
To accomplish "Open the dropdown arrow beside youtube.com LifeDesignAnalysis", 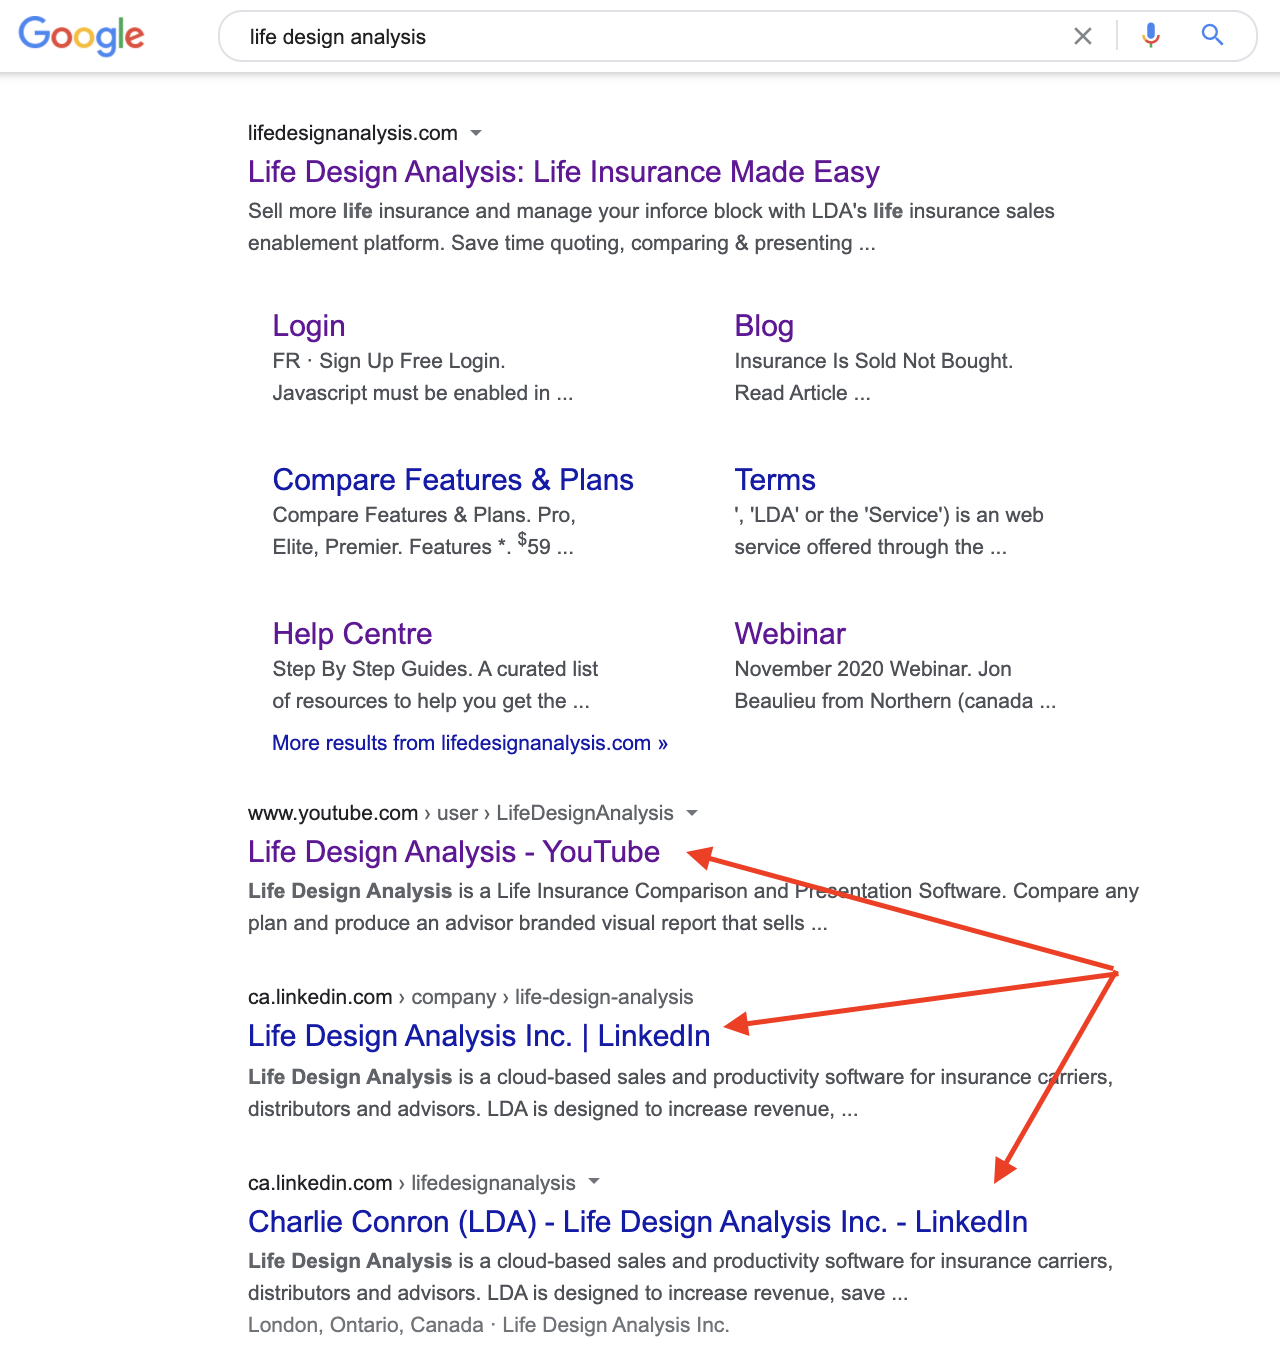I will click(692, 813).
